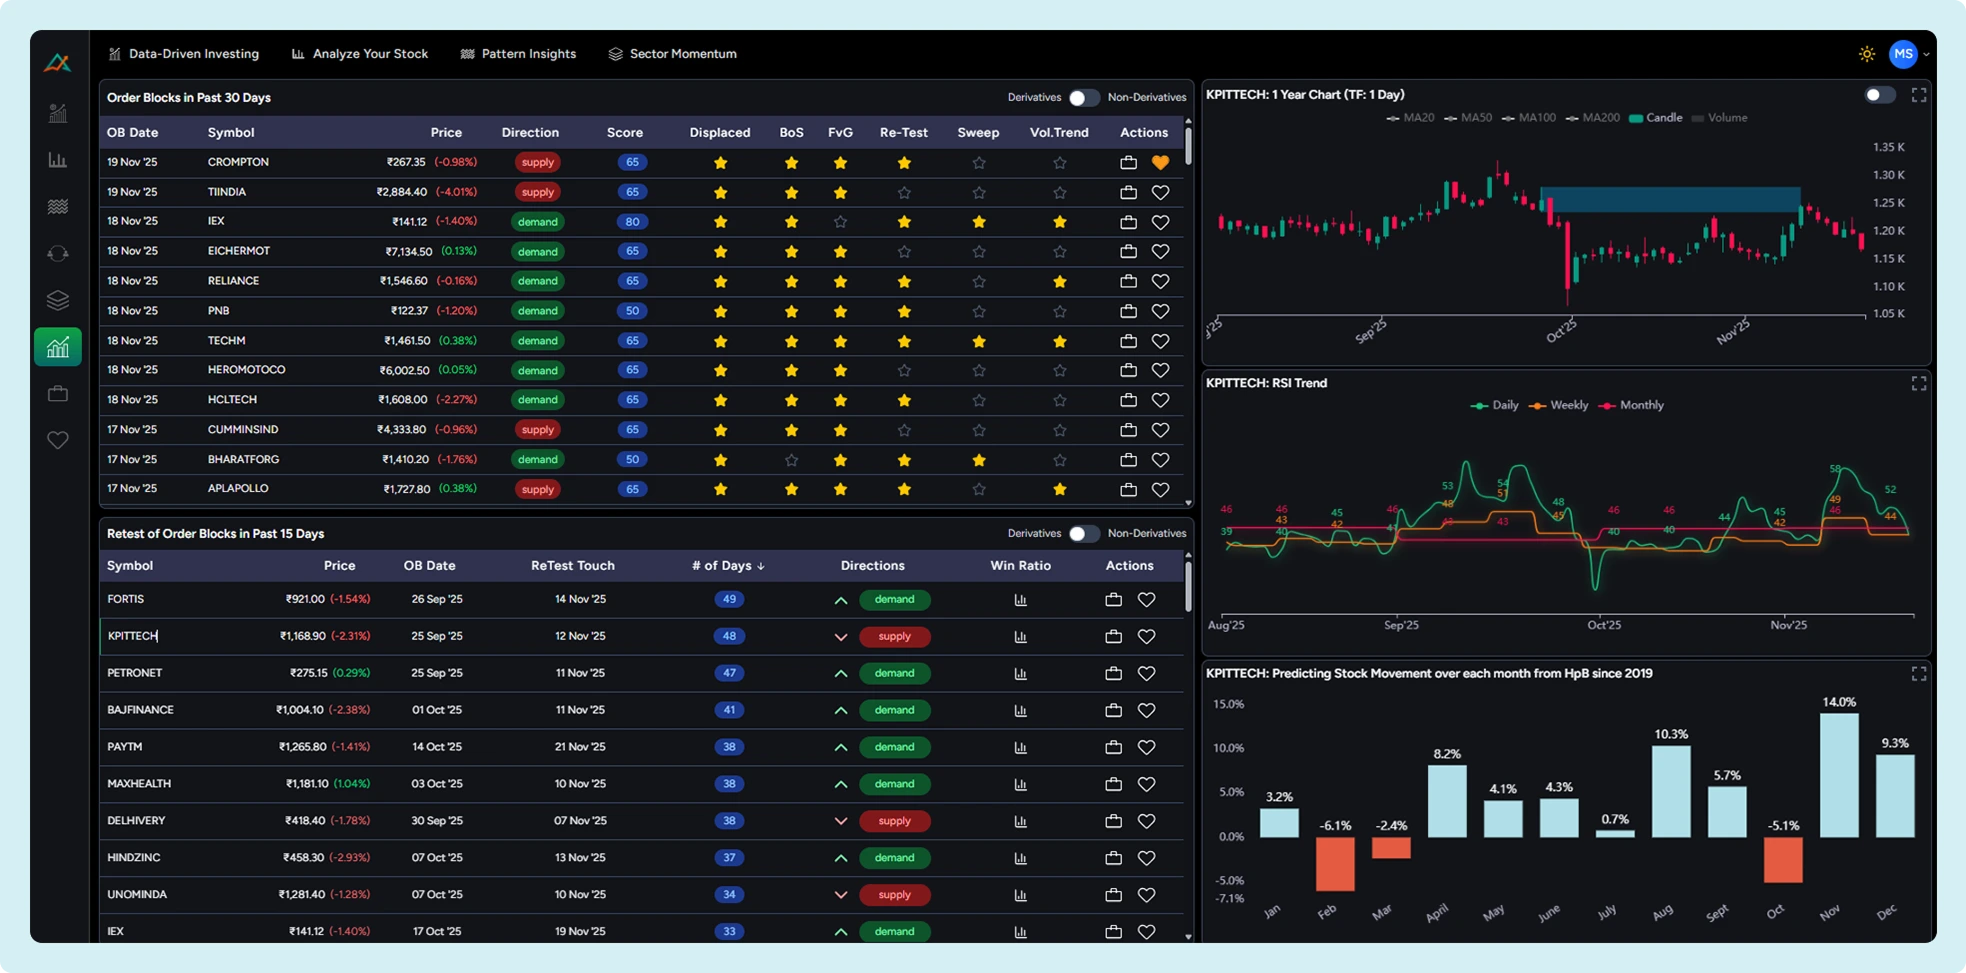The image size is (1966, 973).
Task: Open the heart watchlist icon in sidebar
Action: pyautogui.click(x=58, y=440)
